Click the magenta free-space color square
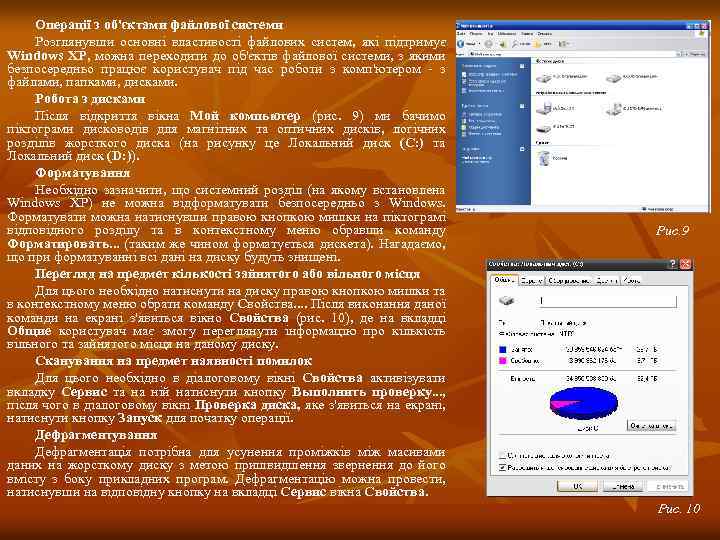The height and width of the screenshot is (540, 720). click(502, 361)
